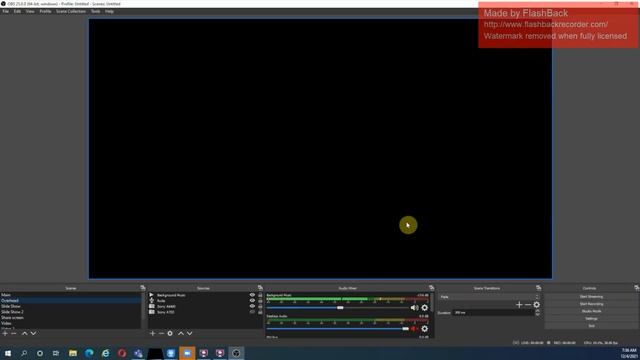Open transition properties gear
The image size is (640, 360).
pos(536,304)
